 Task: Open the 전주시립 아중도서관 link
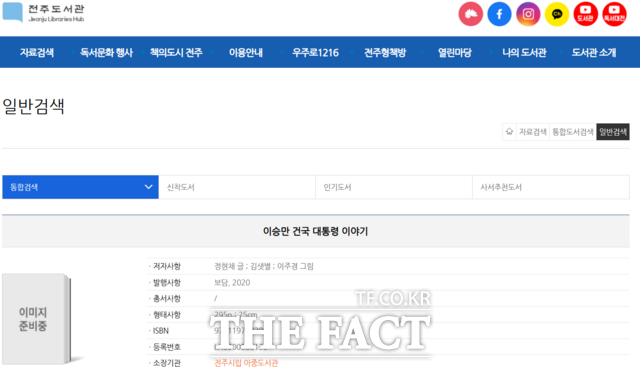coord(246,363)
